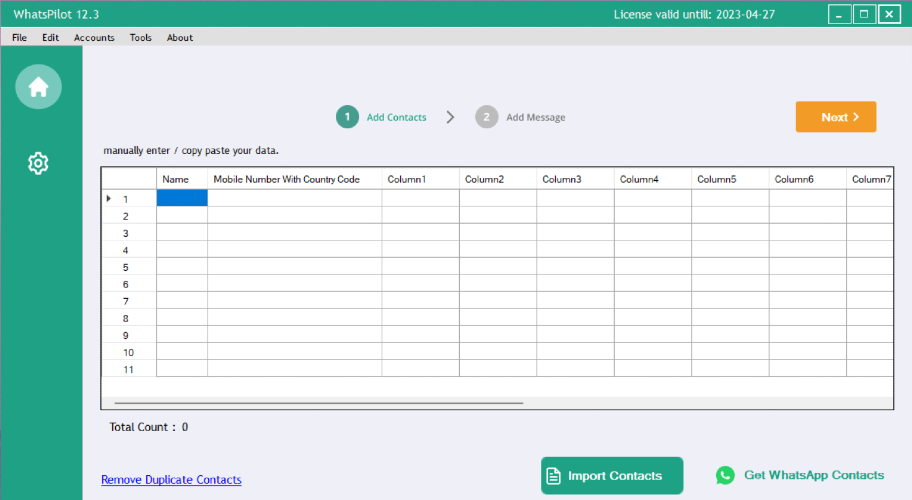Click Remove Duplicate Contacts link
The width and height of the screenshot is (912, 500).
[171, 480]
